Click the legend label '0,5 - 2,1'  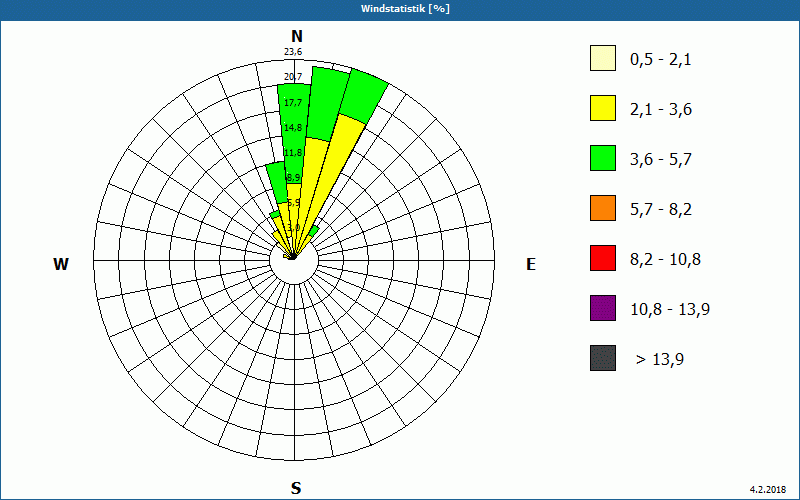pyautogui.click(x=661, y=60)
